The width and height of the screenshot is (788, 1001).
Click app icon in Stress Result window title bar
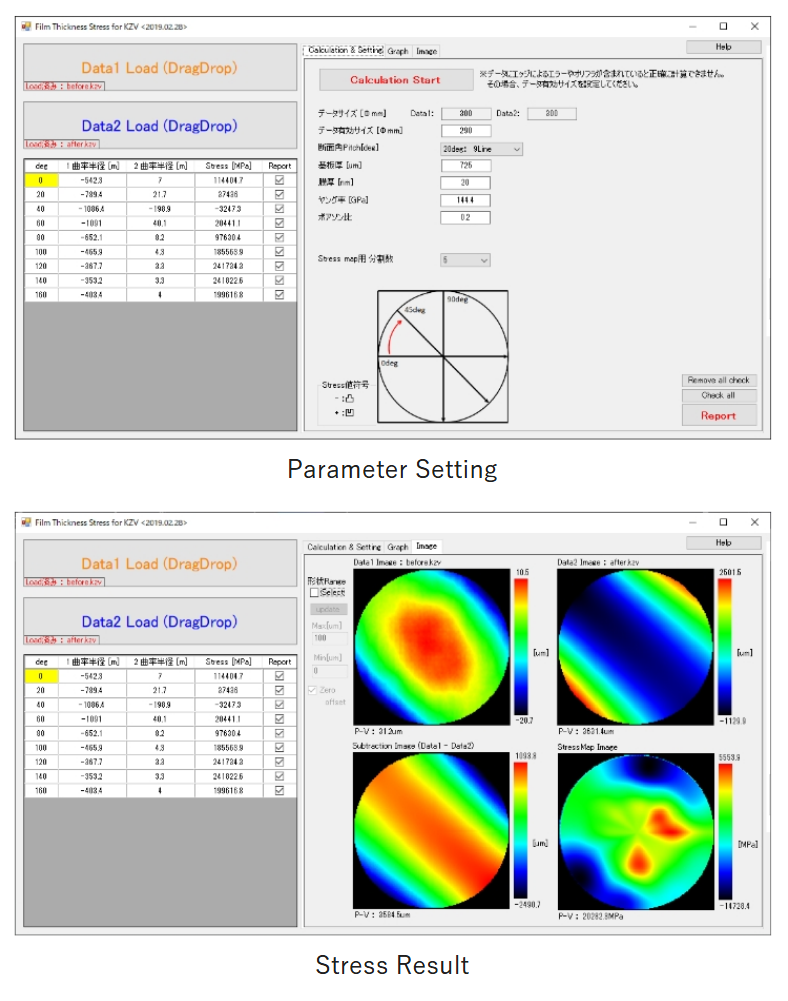pyautogui.click(x=27, y=523)
